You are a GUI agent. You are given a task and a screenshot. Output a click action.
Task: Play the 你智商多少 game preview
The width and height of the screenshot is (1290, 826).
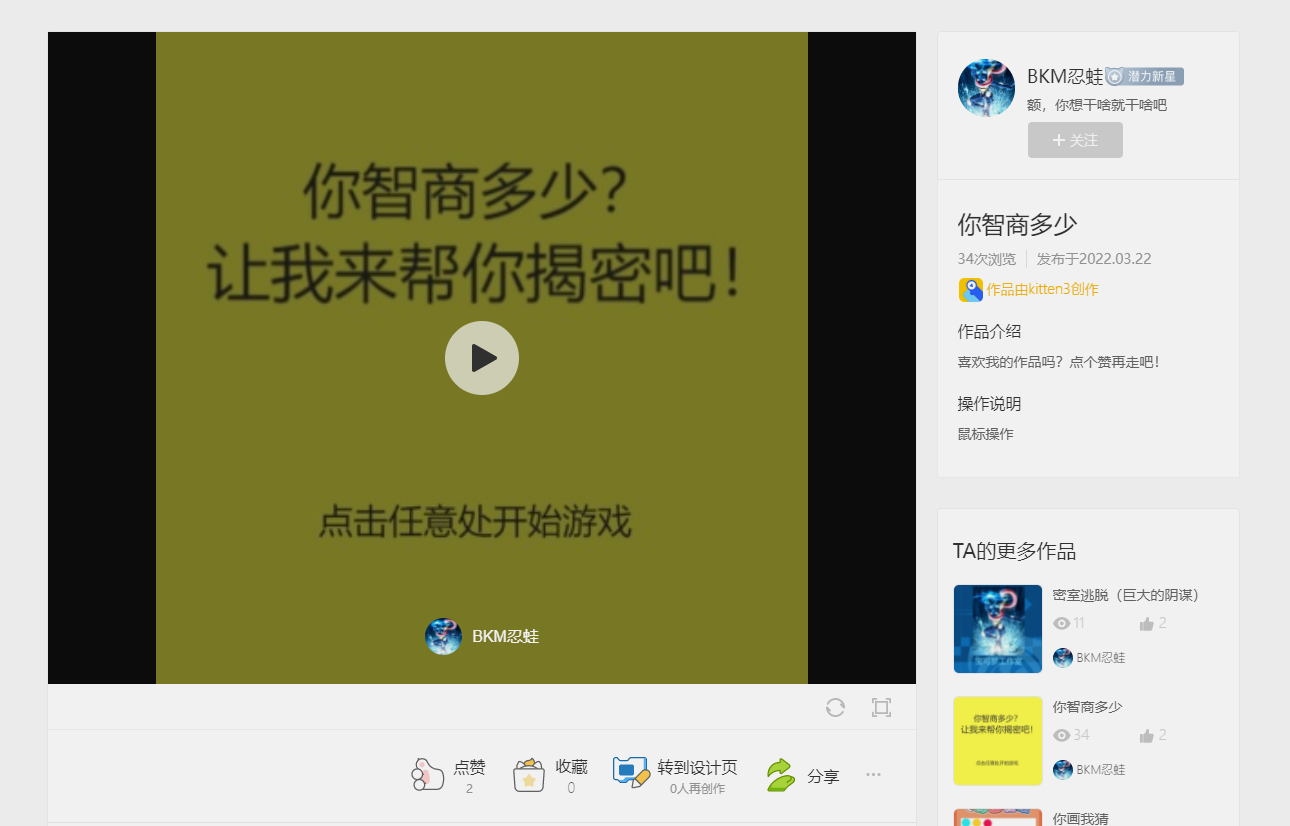482,358
